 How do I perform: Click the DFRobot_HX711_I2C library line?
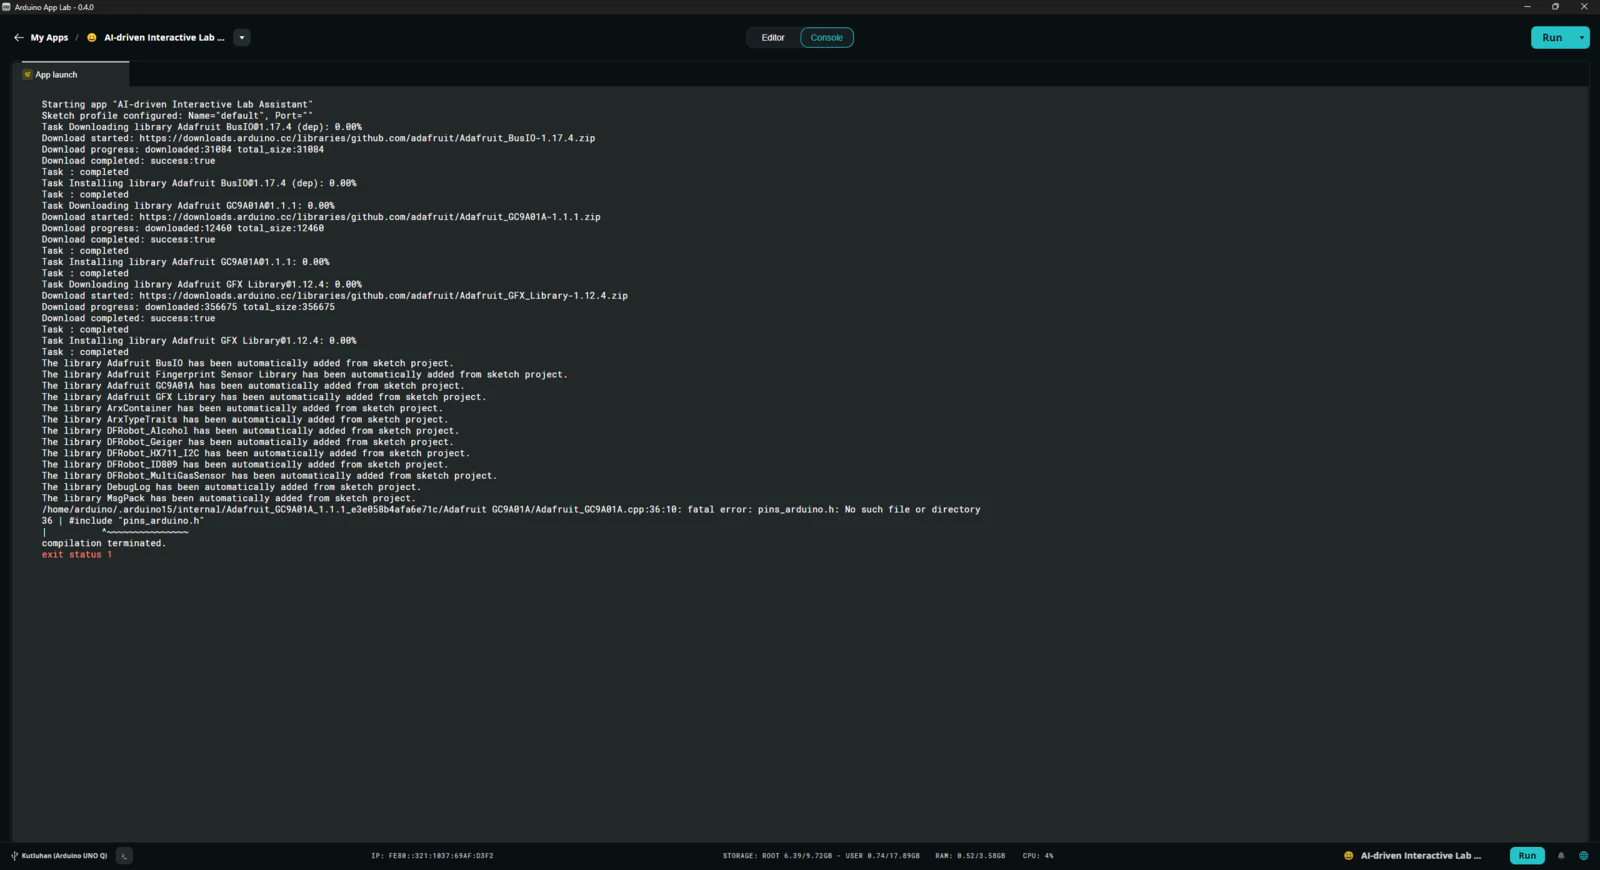(255, 453)
